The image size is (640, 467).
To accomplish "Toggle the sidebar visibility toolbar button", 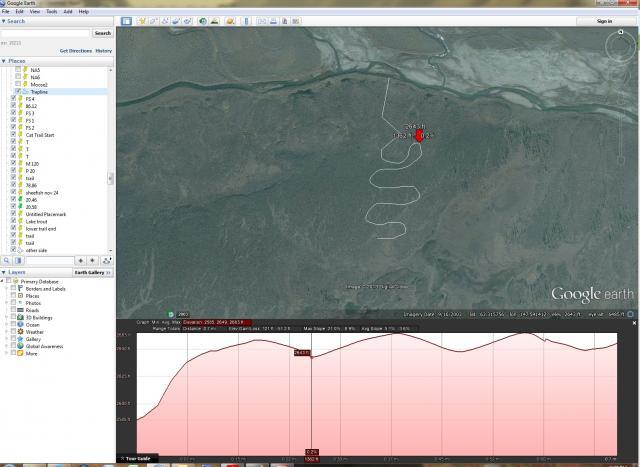I will [x=127, y=20].
